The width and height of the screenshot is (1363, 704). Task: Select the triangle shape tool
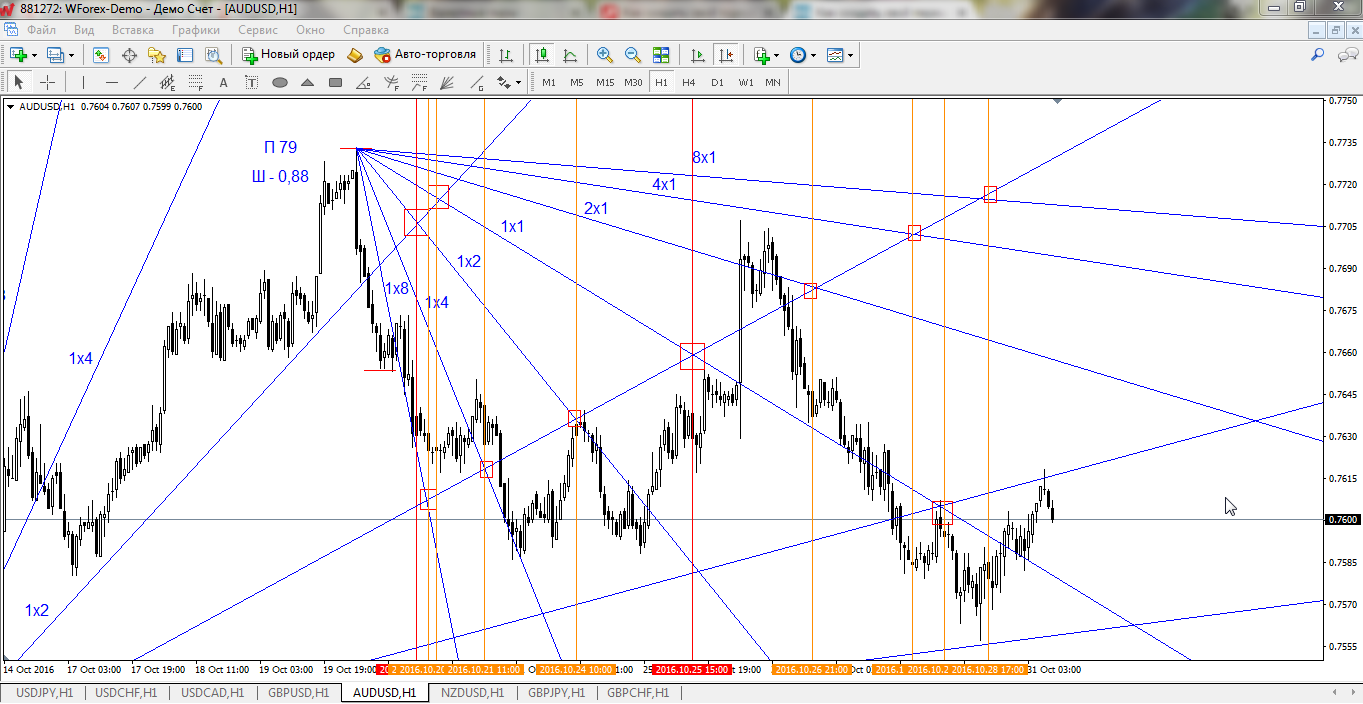(x=308, y=82)
